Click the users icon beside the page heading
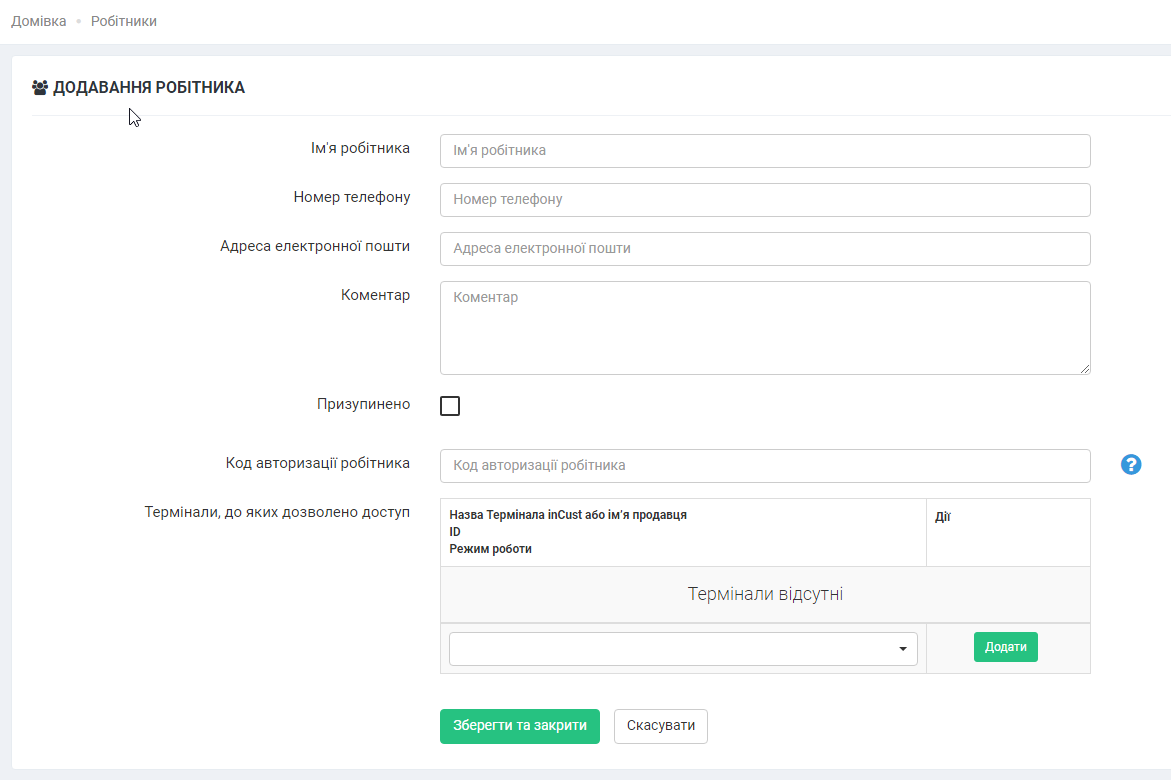The width and height of the screenshot is (1171, 780). click(40, 88)
